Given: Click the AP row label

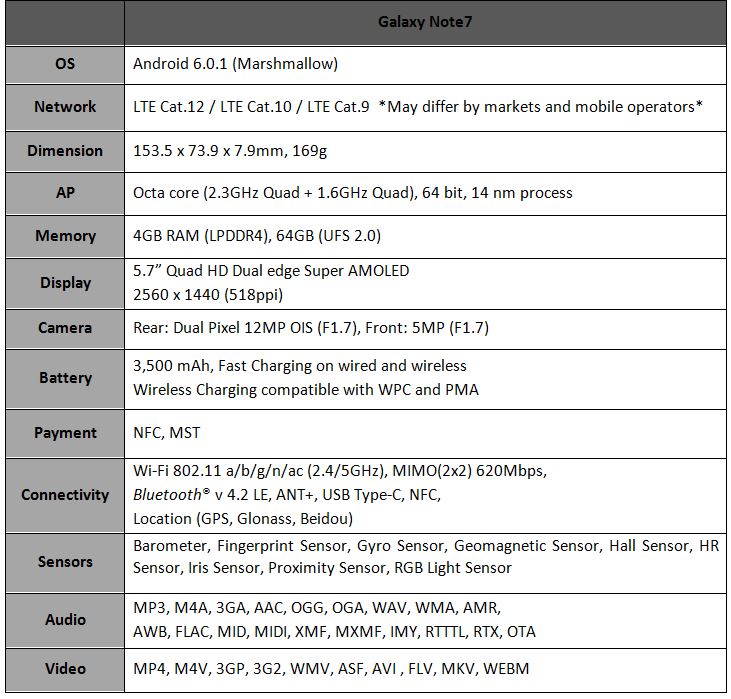Looking at the screenshot, I should [65, 193].
